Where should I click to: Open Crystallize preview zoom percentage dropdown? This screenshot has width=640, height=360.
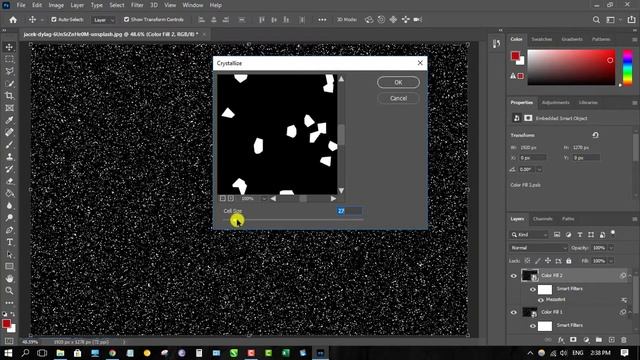click(264, 199)
